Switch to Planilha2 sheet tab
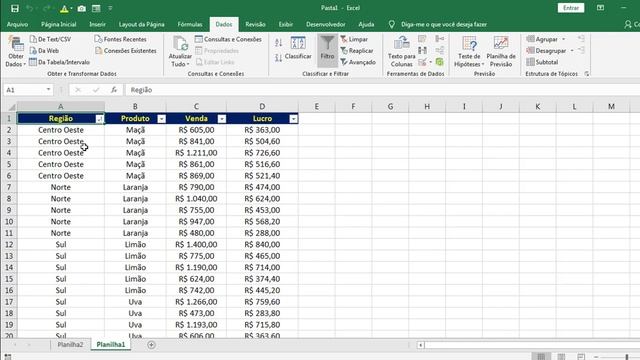The height and width of the screenshot is (360, 640). 70,344
